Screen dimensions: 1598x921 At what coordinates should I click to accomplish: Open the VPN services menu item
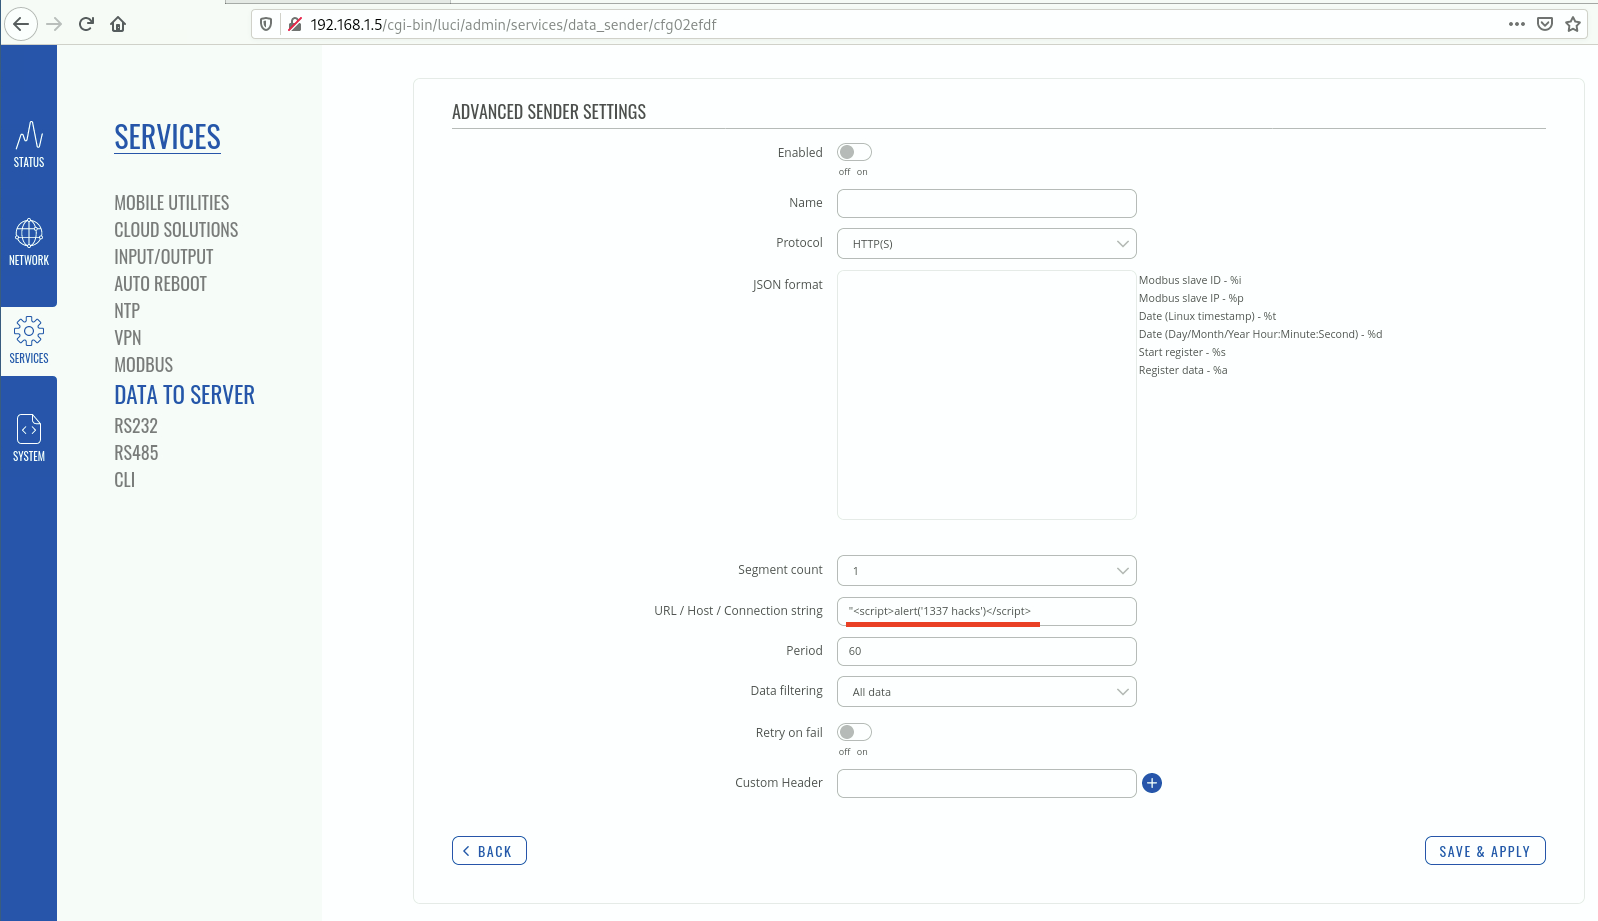128,338
